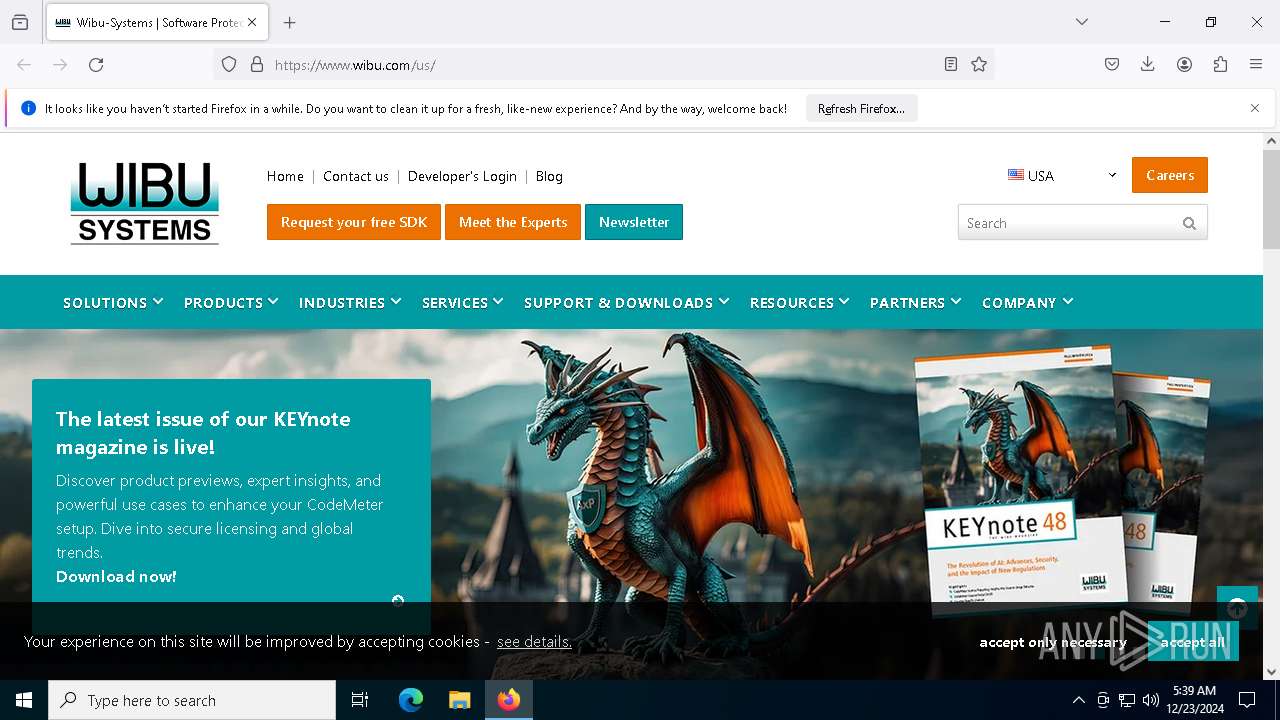Screen dimensions: 1280x720
Task: Open Windows Start menu
Action: pos(24,700)
